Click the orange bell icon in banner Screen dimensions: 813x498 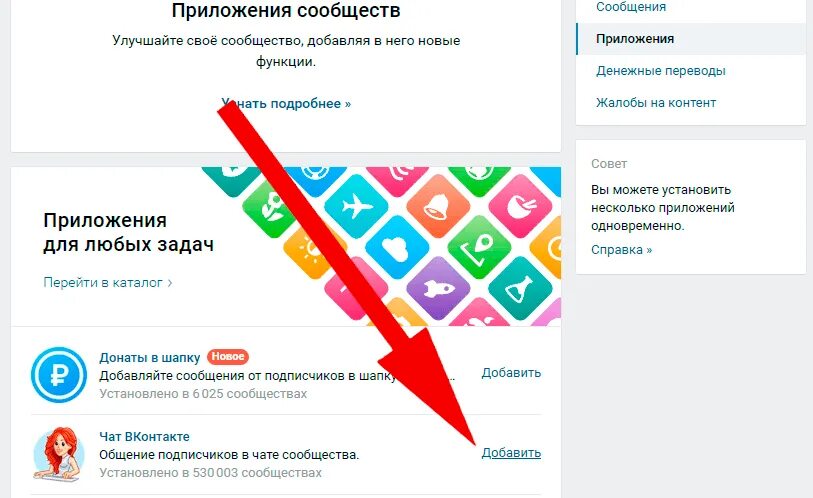coord(438,206)
